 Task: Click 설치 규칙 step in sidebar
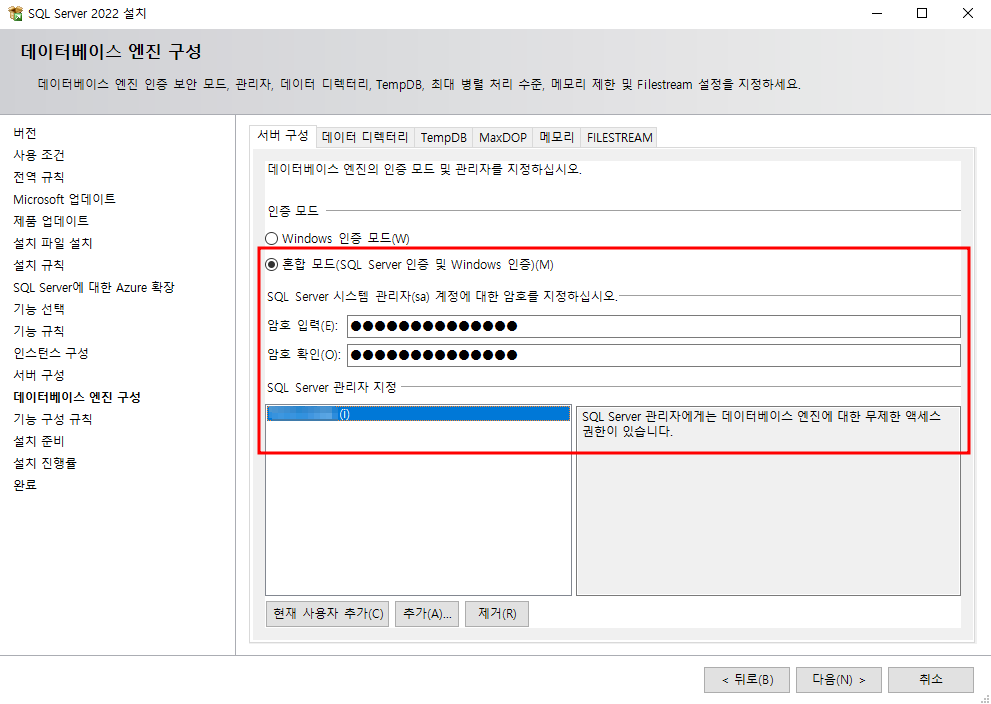click(x=39, y=265)
